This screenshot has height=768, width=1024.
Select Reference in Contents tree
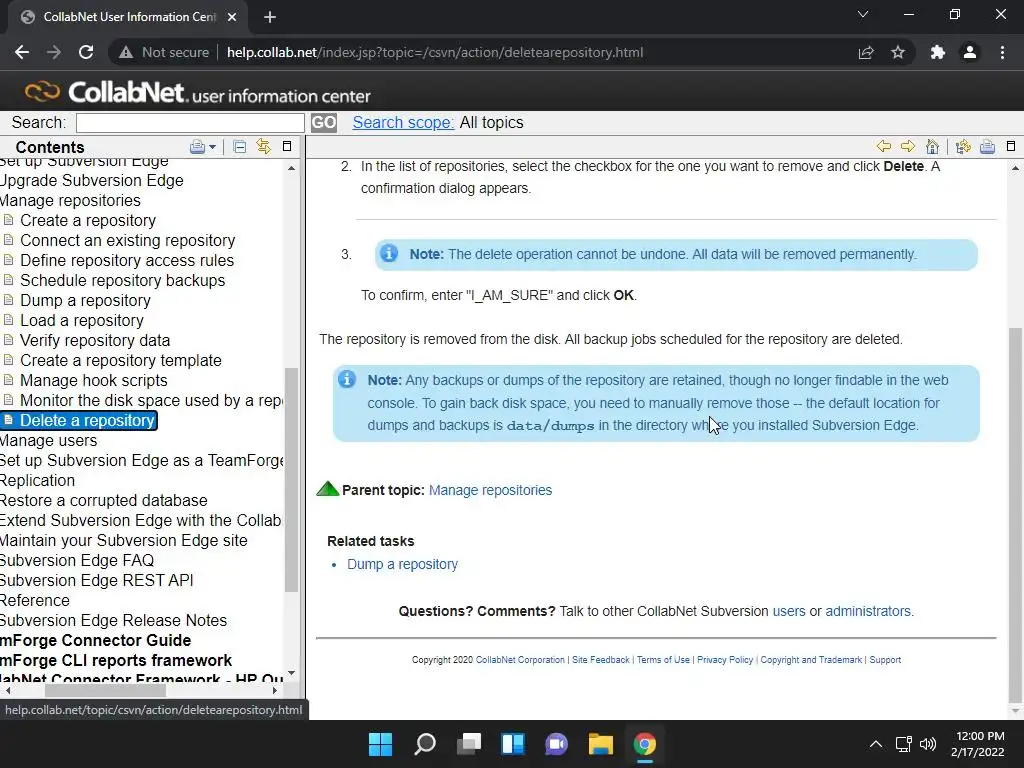tap(35, 601)
